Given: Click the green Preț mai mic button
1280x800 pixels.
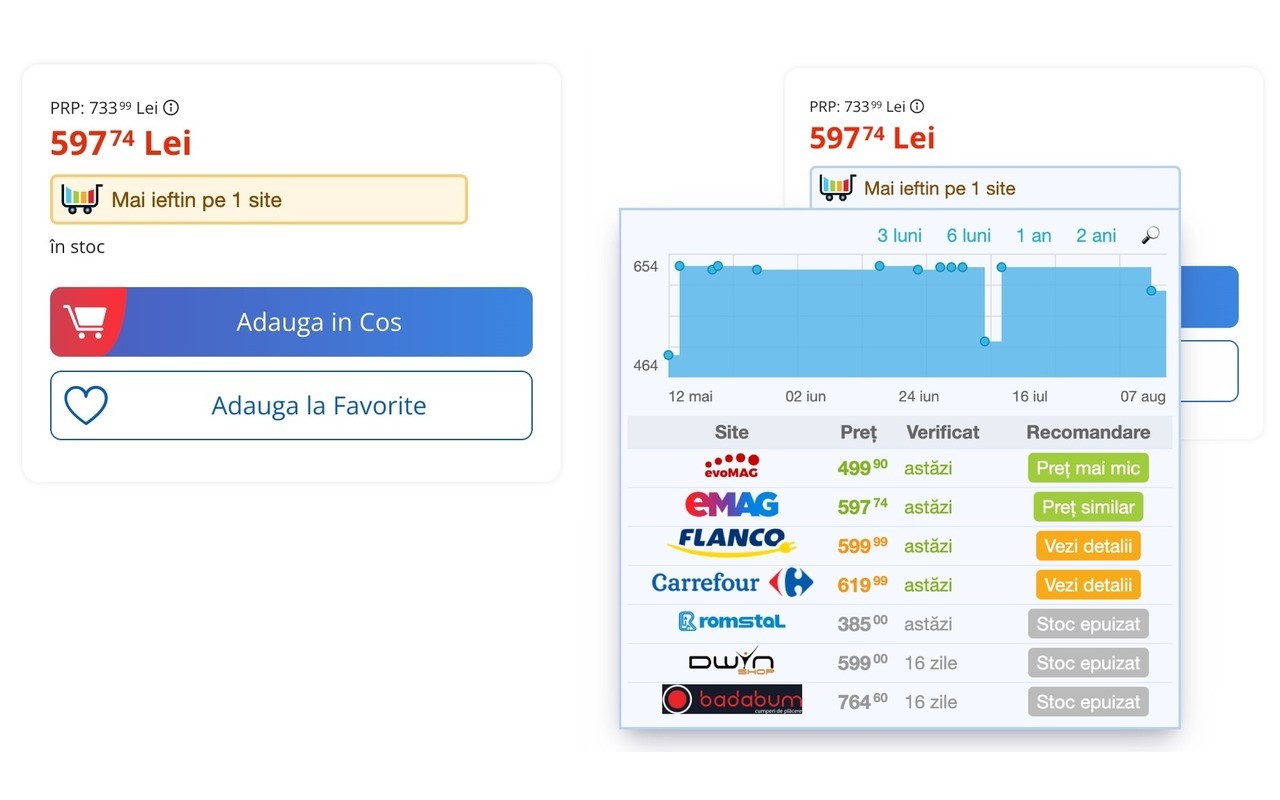Looking at the screenshot, I should click(1087, 468).
